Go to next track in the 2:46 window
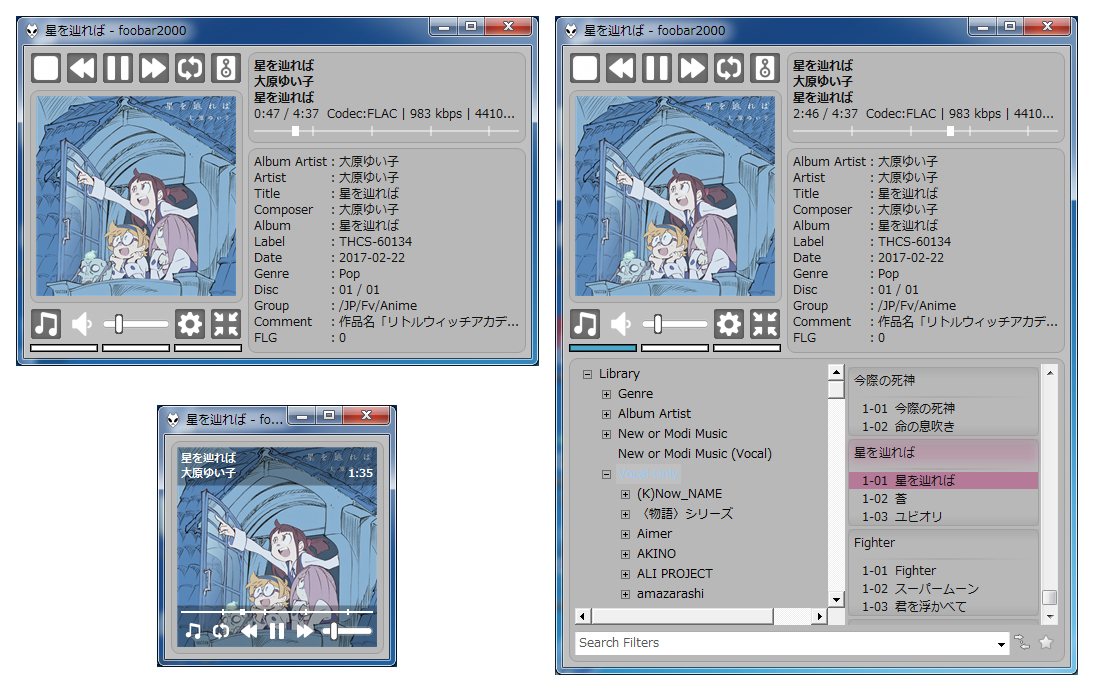The width and height of the screenshot is (1094, 691). click(x=692, y=68)
